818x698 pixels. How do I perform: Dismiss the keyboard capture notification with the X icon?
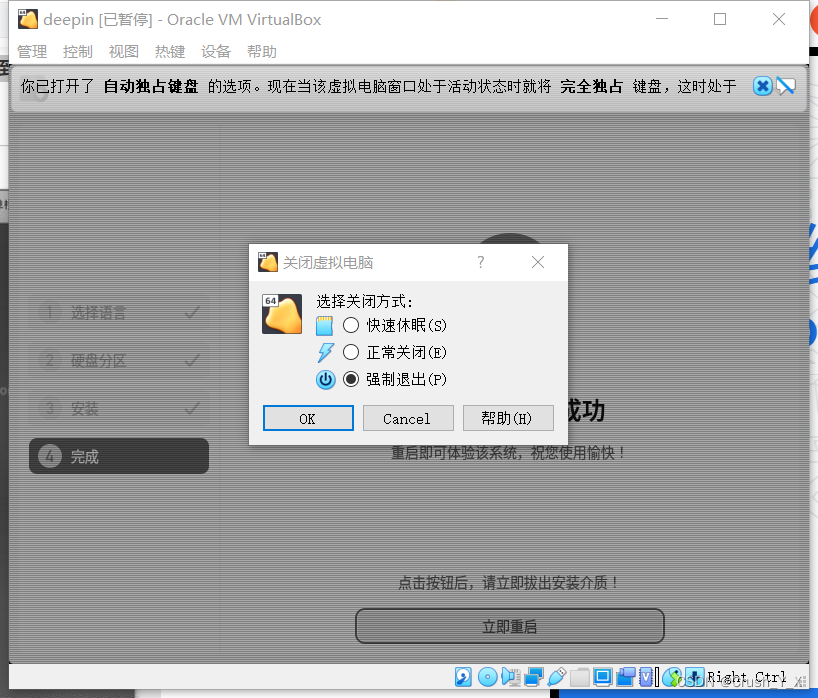[763, 86]
